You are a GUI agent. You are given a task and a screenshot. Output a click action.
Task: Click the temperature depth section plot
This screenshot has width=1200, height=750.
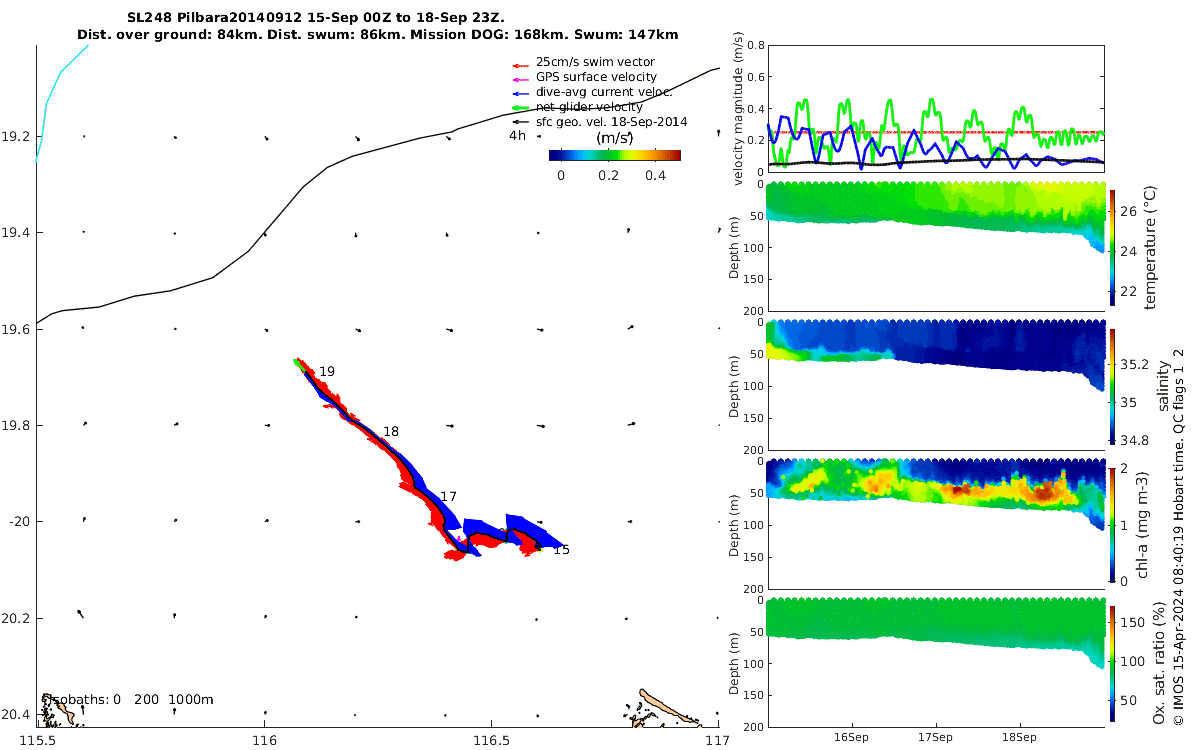coord(935,246)
